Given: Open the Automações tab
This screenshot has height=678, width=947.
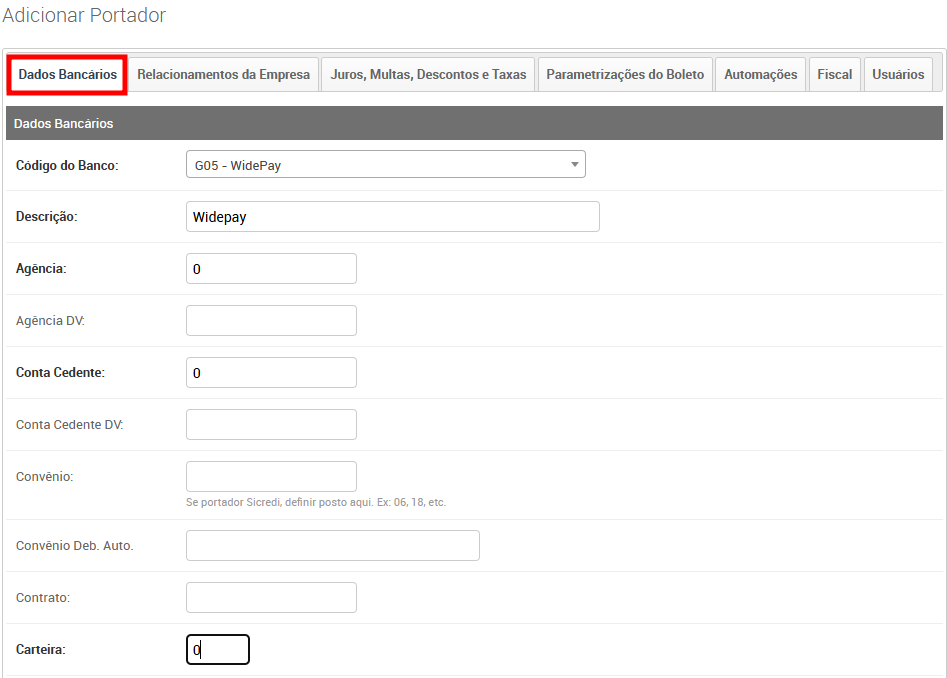Looking at the screenshot, I should click(x=760, y=75).
